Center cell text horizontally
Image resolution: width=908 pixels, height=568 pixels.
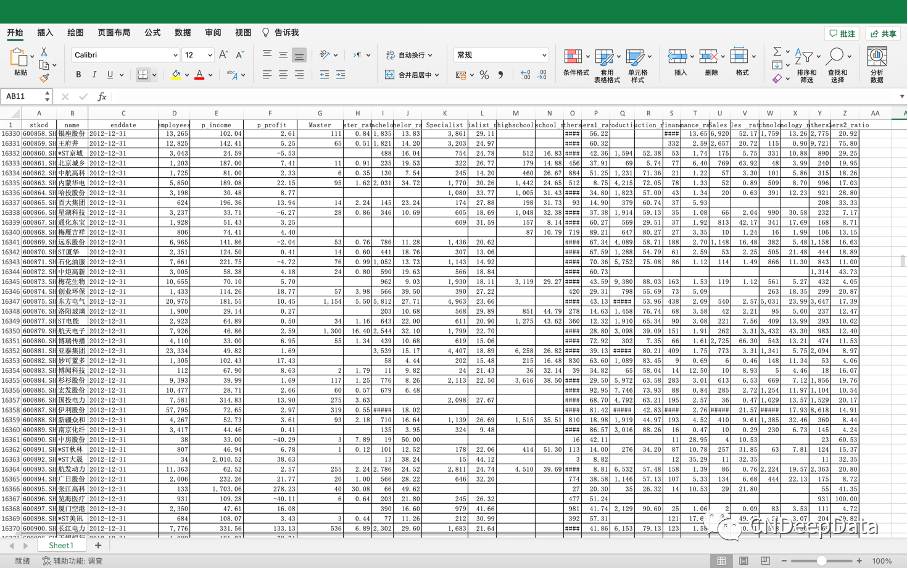(x=283, y=74)
